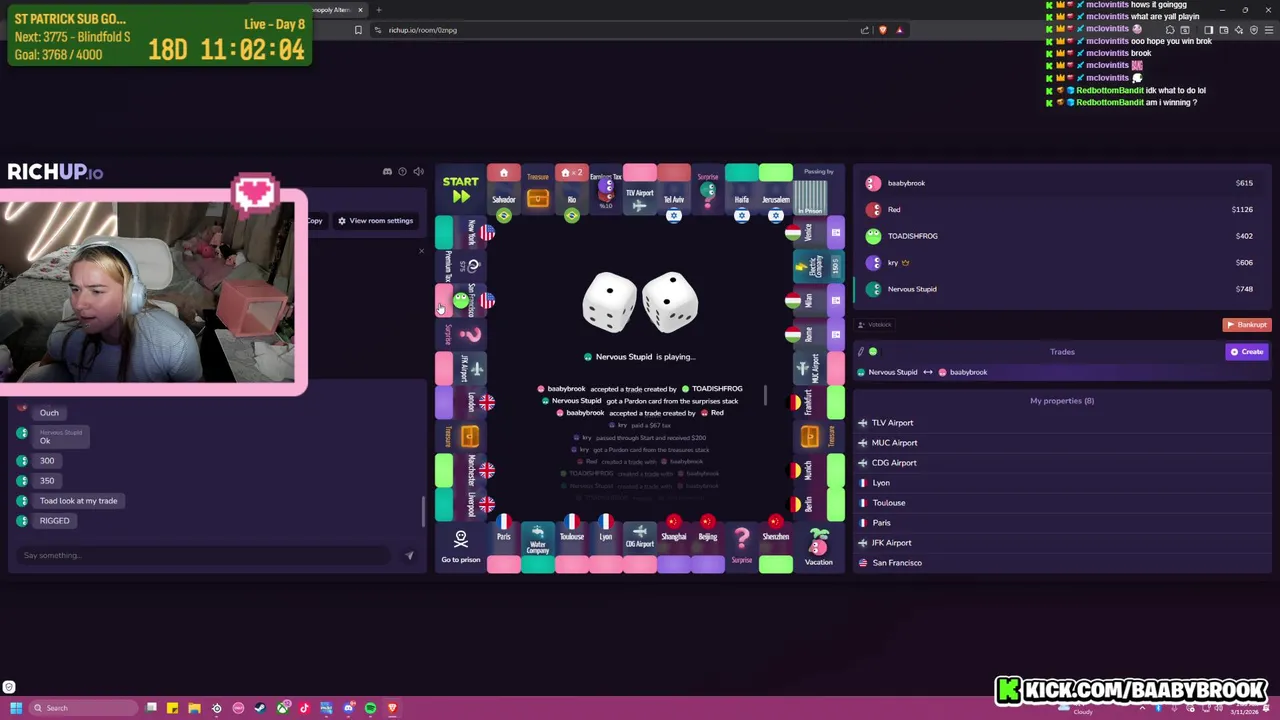The image size is (1280, 720).
Task: Select the Paris tile on the board
Action: pyautogui.click(x=504, y=547)
